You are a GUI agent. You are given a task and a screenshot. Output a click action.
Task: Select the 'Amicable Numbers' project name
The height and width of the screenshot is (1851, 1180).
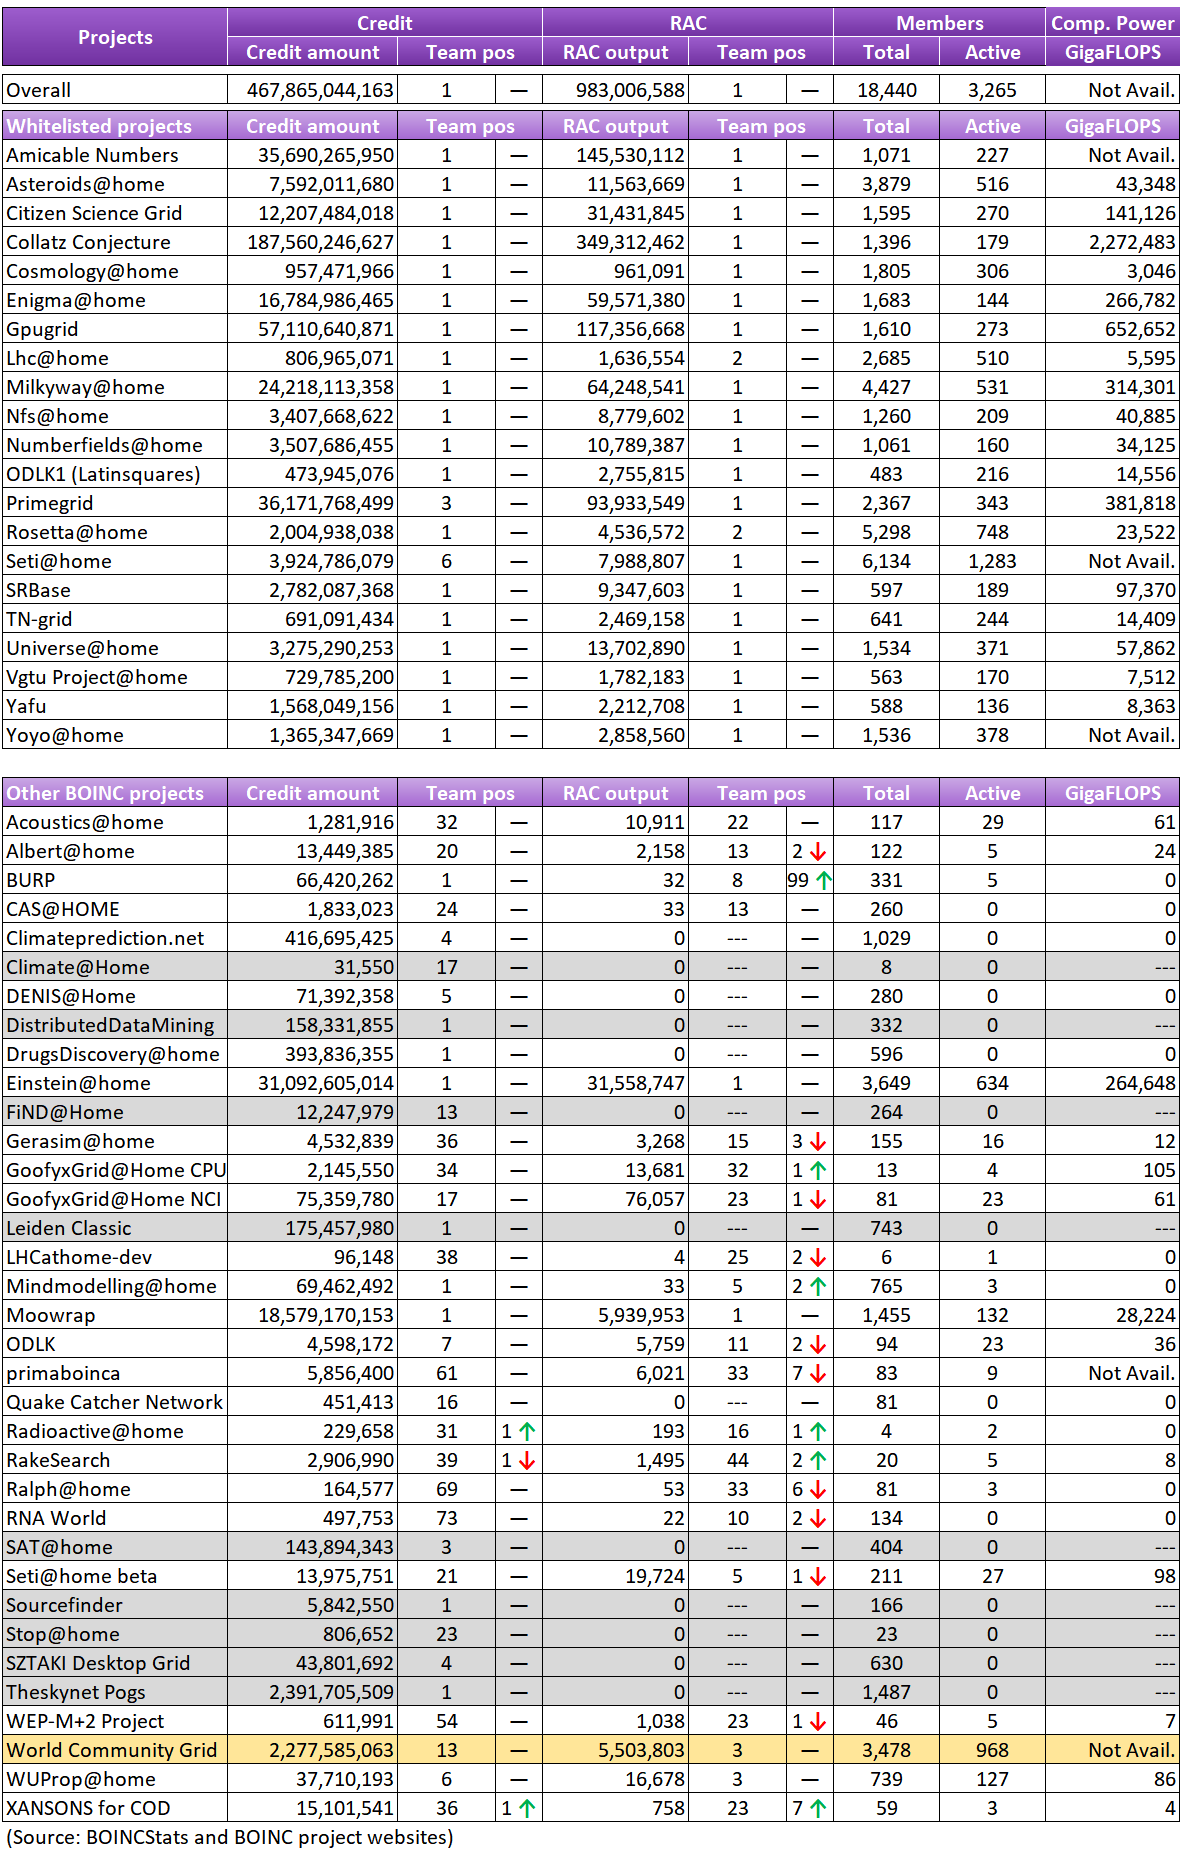[92, 155]
